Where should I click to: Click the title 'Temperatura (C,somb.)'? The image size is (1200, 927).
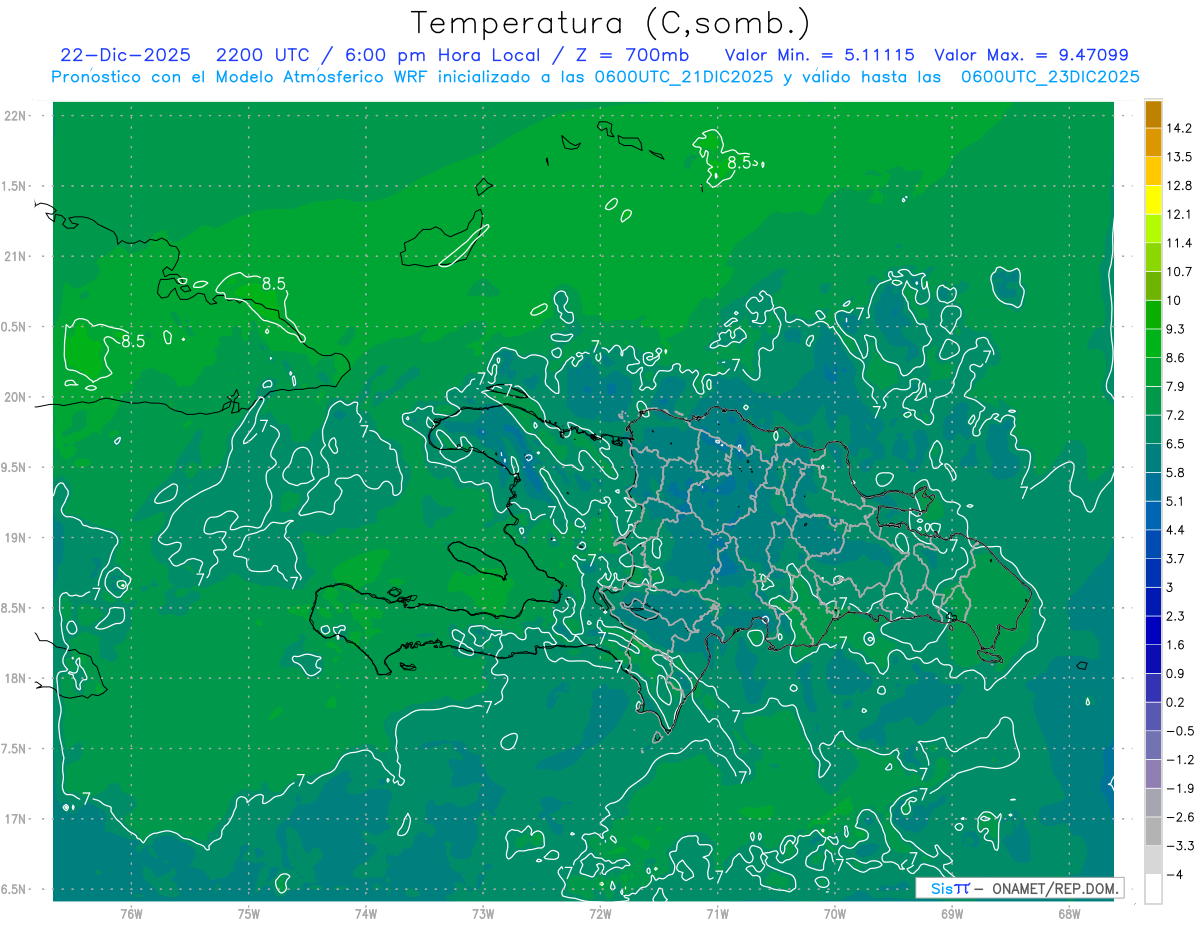(x=611, y=23)
